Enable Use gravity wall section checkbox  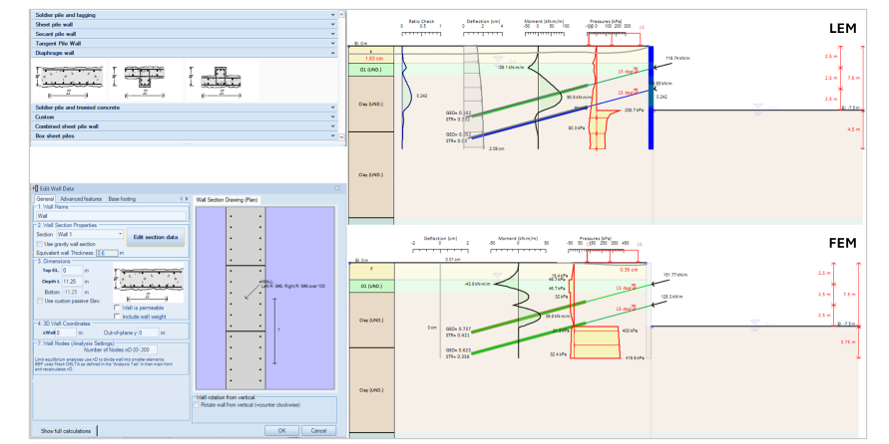pyautogui.click(x=40, y=244)
